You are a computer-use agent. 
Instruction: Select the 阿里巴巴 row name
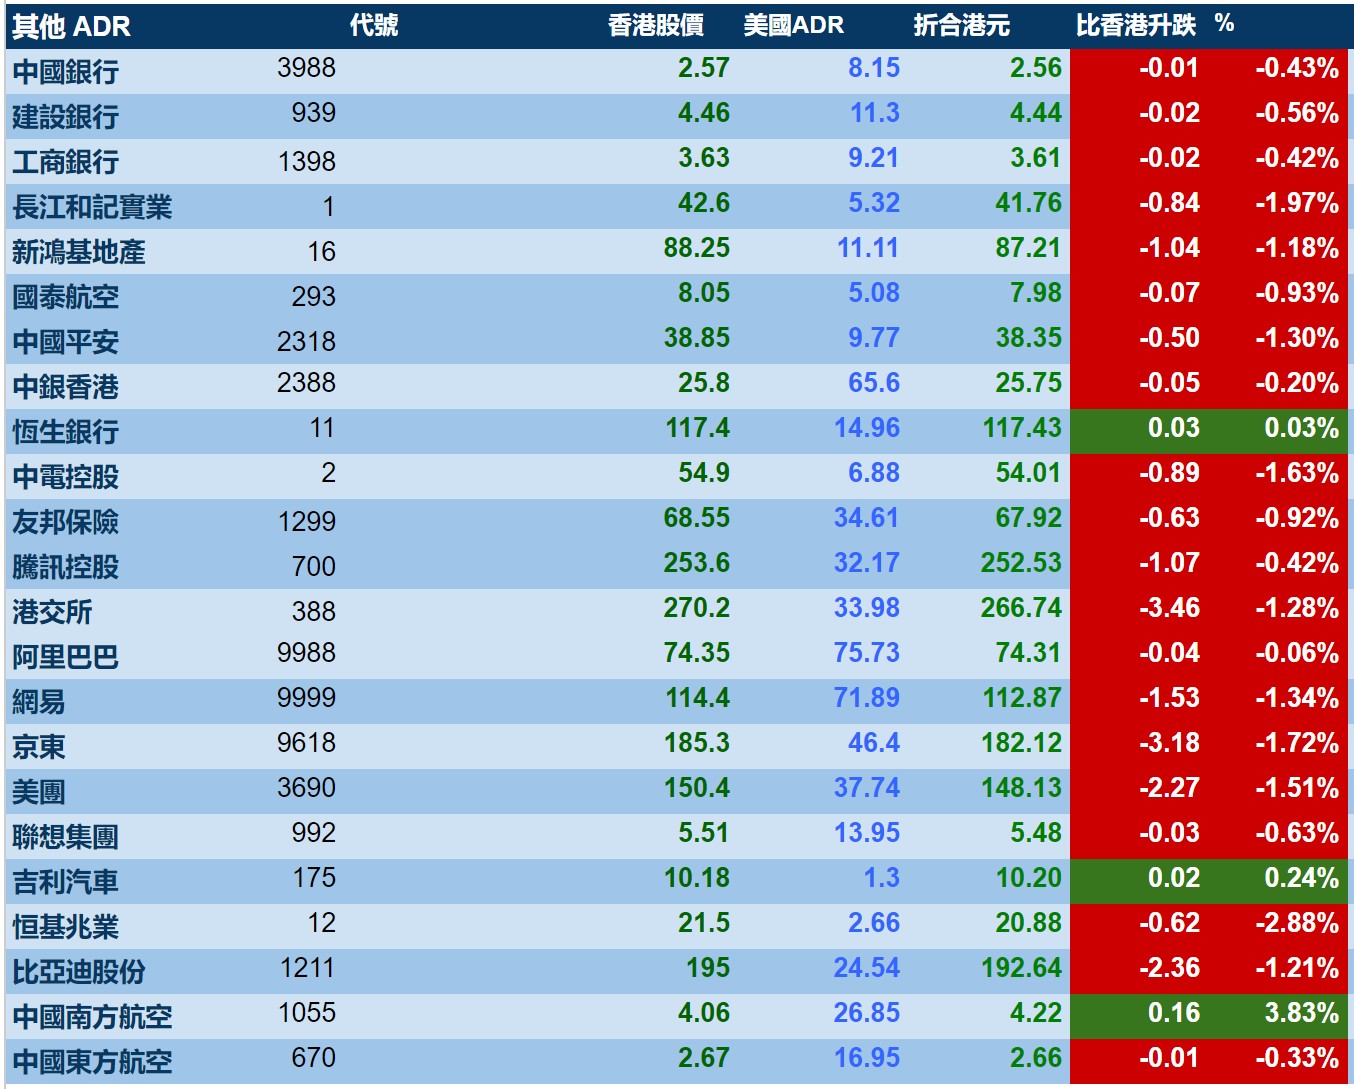tap(66, 657)
